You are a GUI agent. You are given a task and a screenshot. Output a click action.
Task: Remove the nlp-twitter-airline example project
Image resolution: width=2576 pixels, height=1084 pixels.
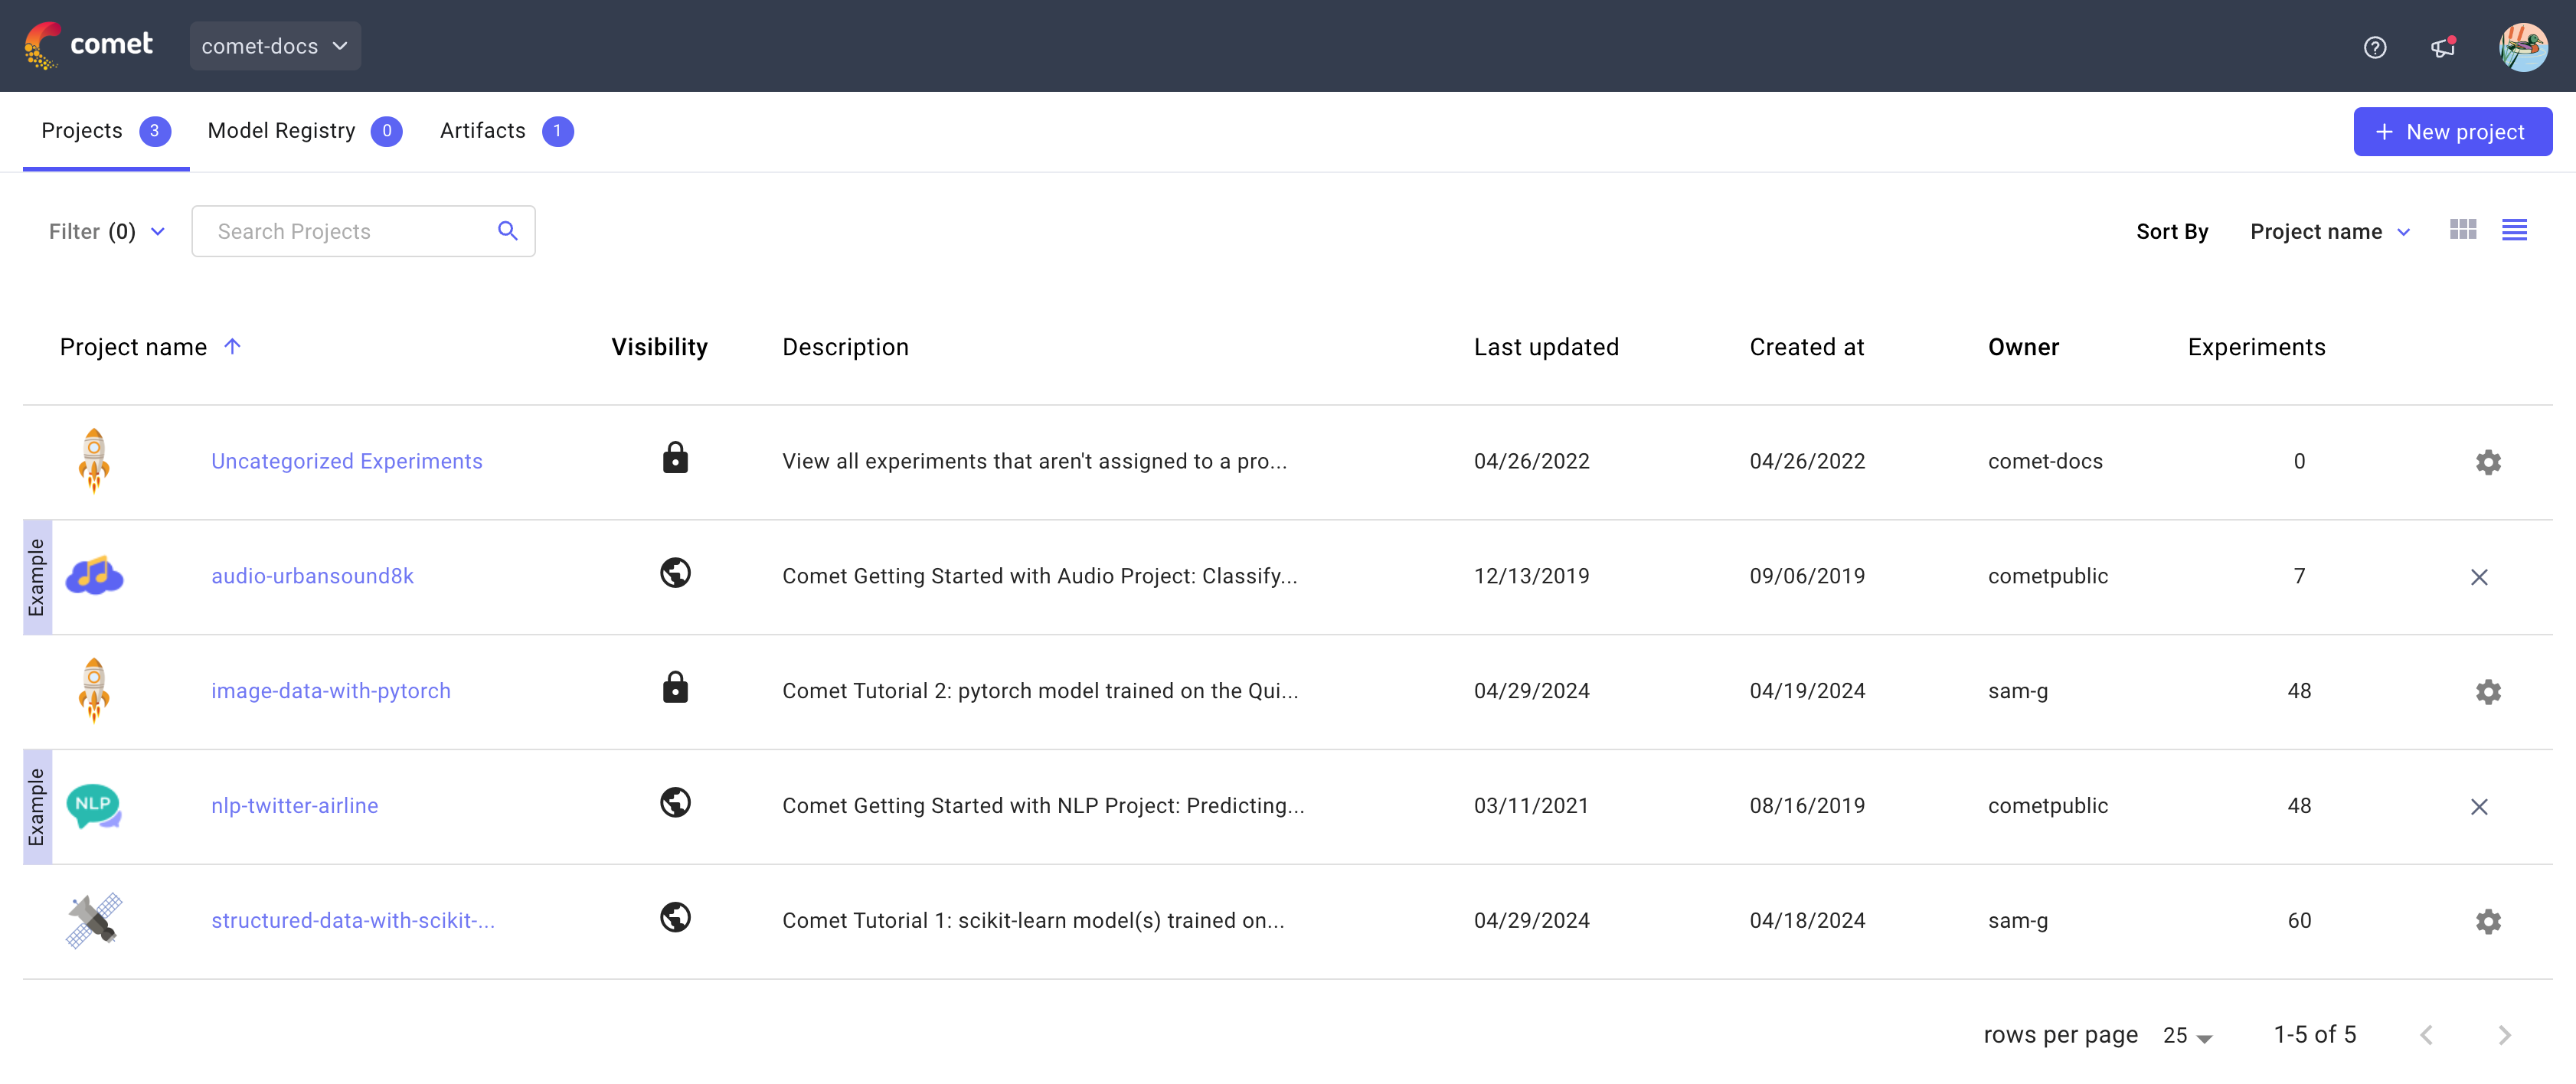[x=2480, y=805]
